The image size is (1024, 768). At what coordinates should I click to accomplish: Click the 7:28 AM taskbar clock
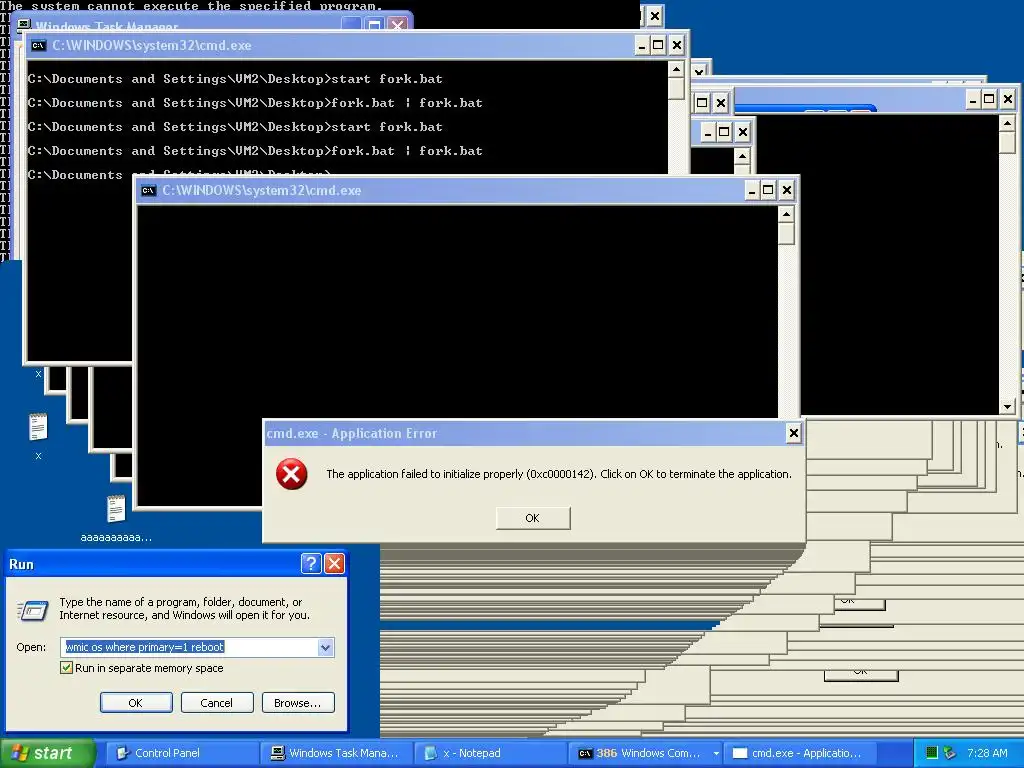[x=987, y=753]
